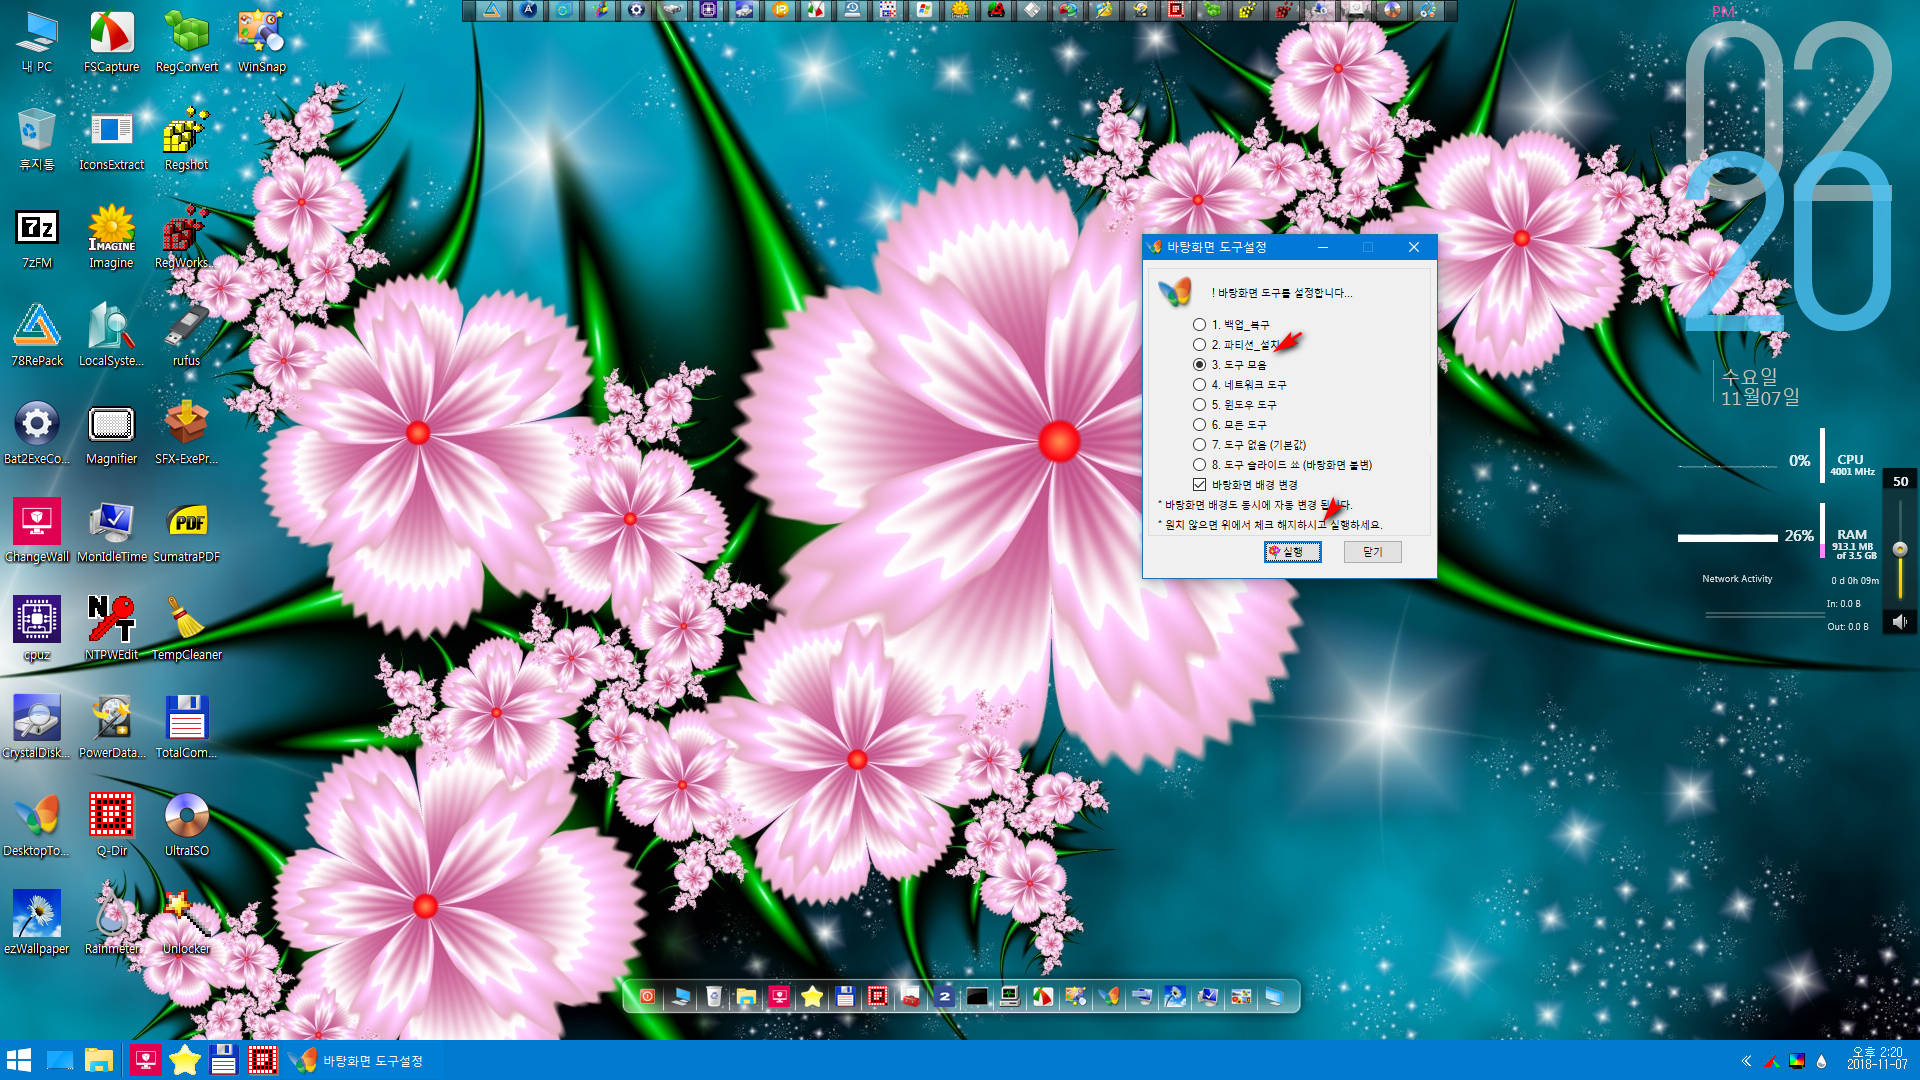Click the settings gear icon in top dock

point(636,10)
